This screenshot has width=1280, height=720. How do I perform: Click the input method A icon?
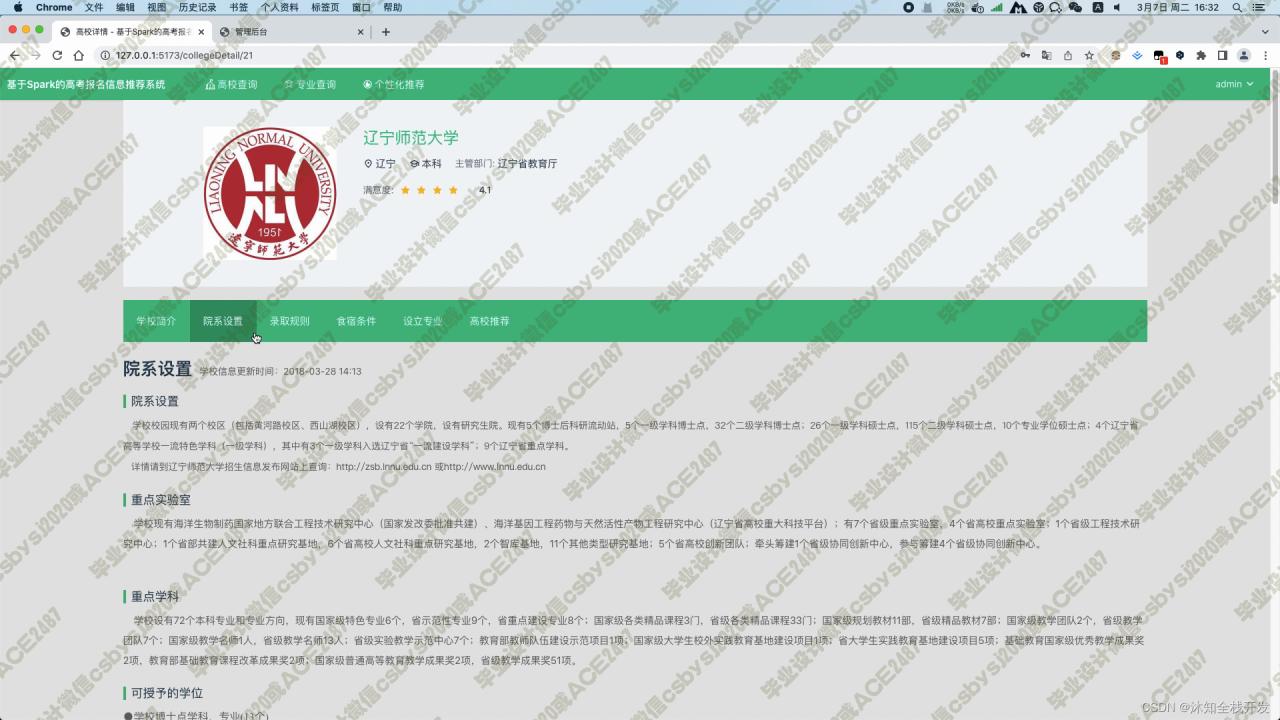[1098, 7]
